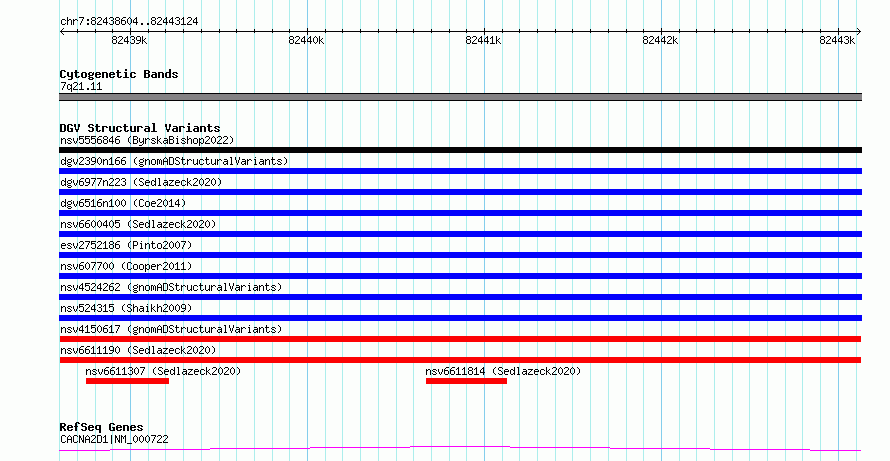Click the blue nsv524315 variant bar
The width and height of the screenshot is (890, 461).
460,318
